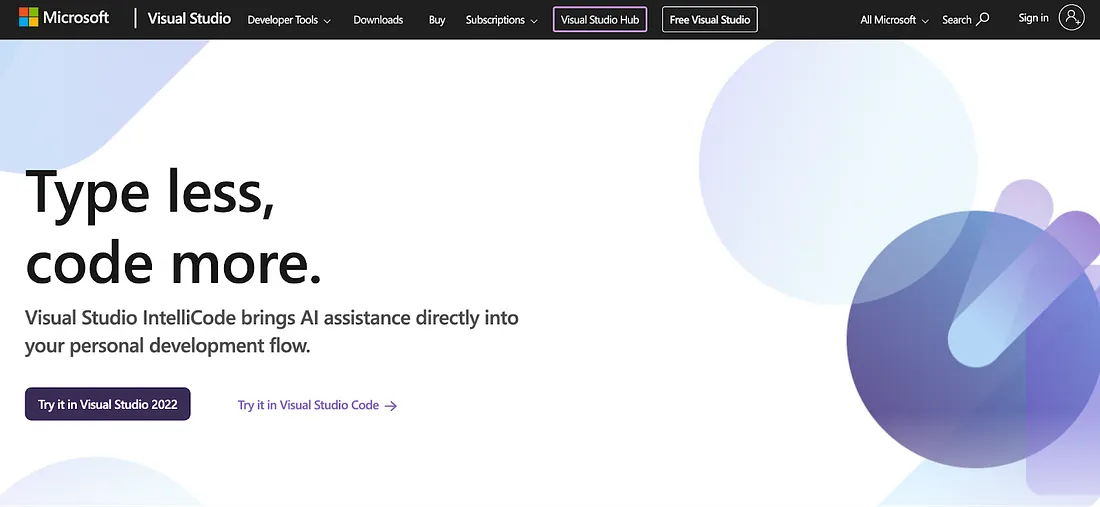Click the Visual Studio Hub button

click(x=600, y=20)
